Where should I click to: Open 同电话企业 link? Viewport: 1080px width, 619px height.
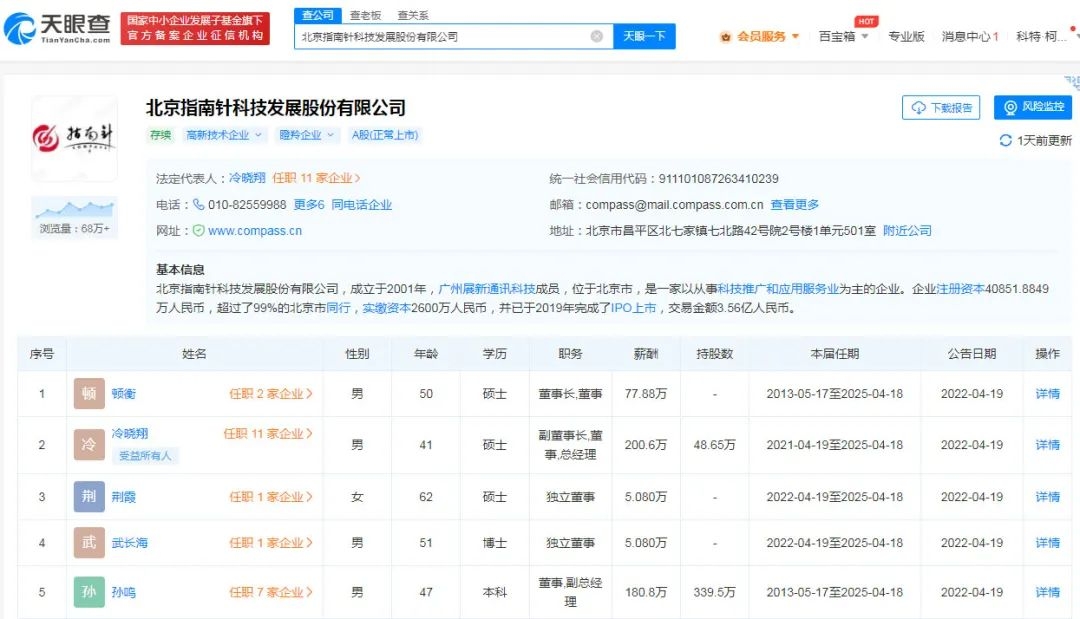click(362, 204)
